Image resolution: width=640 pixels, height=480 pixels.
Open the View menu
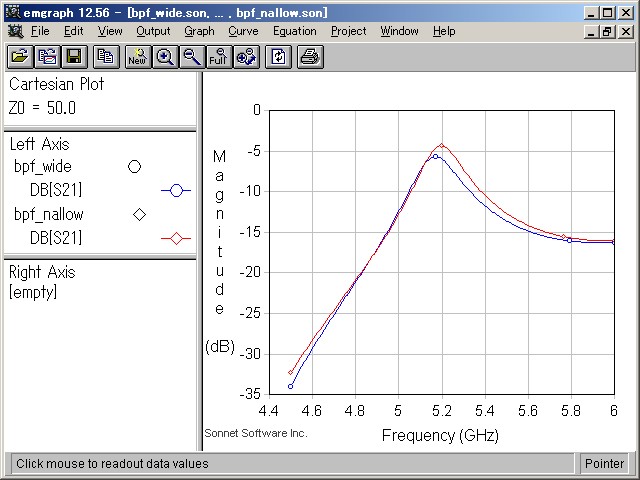click(110, 31)
